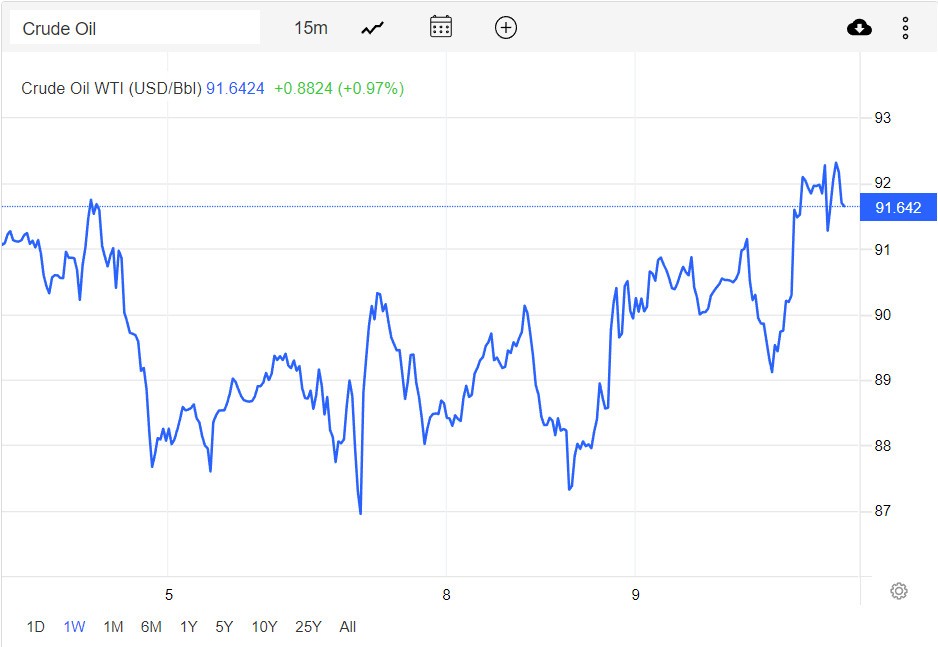
Task: Select the 1D time range
Action: point(36,627)
